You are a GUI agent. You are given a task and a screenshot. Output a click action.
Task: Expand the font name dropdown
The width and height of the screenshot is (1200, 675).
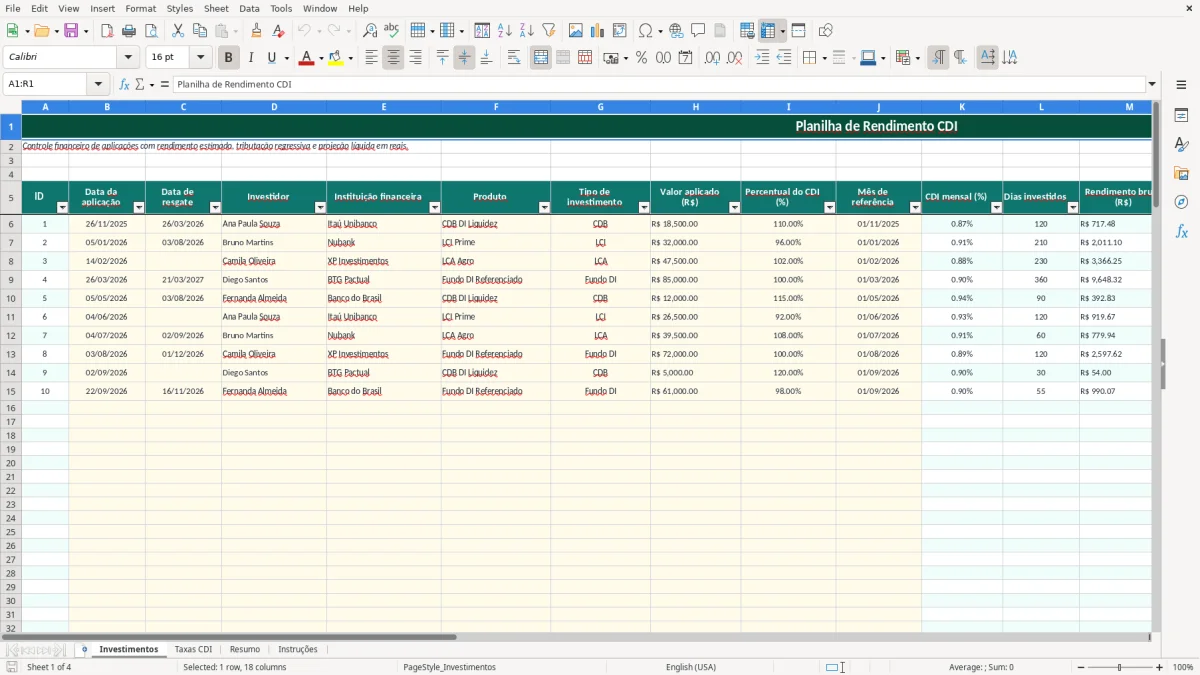click(x=128, y=58)
